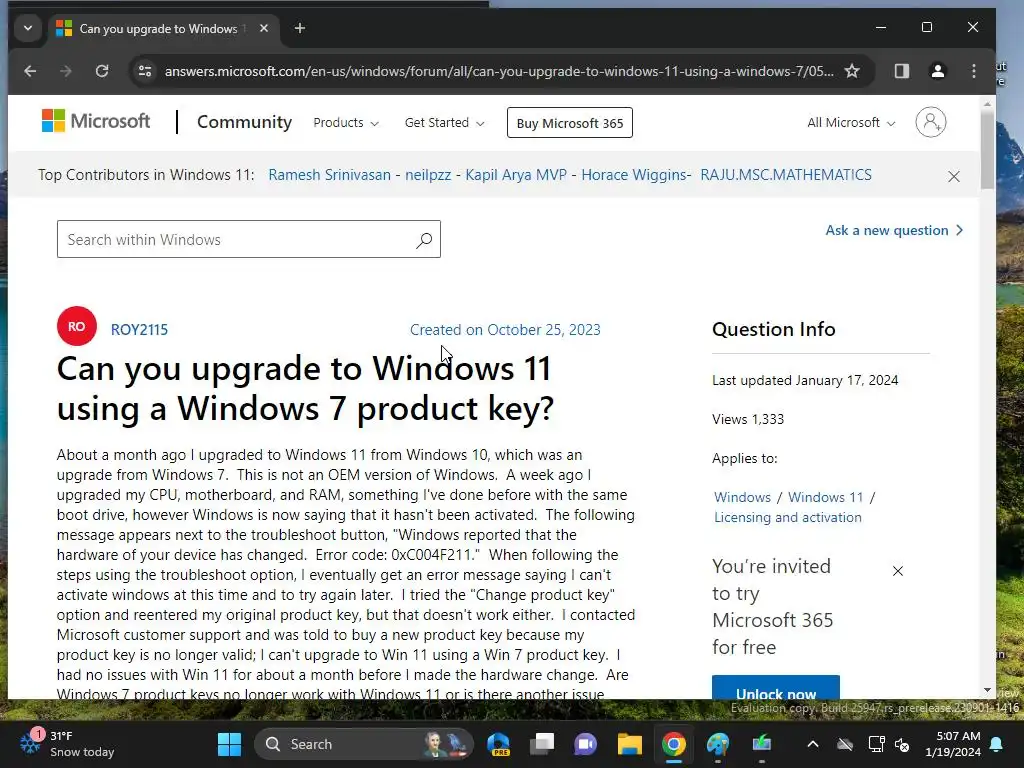This screenshot has width=1024, height=768.
Task: Close the 'Can you upgrade to Windows' tab
Action: pyautogui.click(x=264, y=28)
